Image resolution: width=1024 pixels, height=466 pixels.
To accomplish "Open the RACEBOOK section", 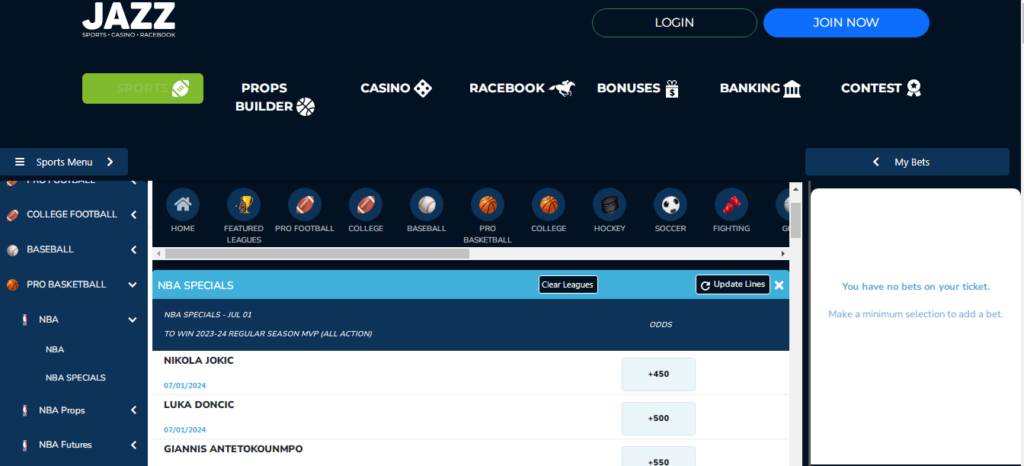I will tap(522, 88).
